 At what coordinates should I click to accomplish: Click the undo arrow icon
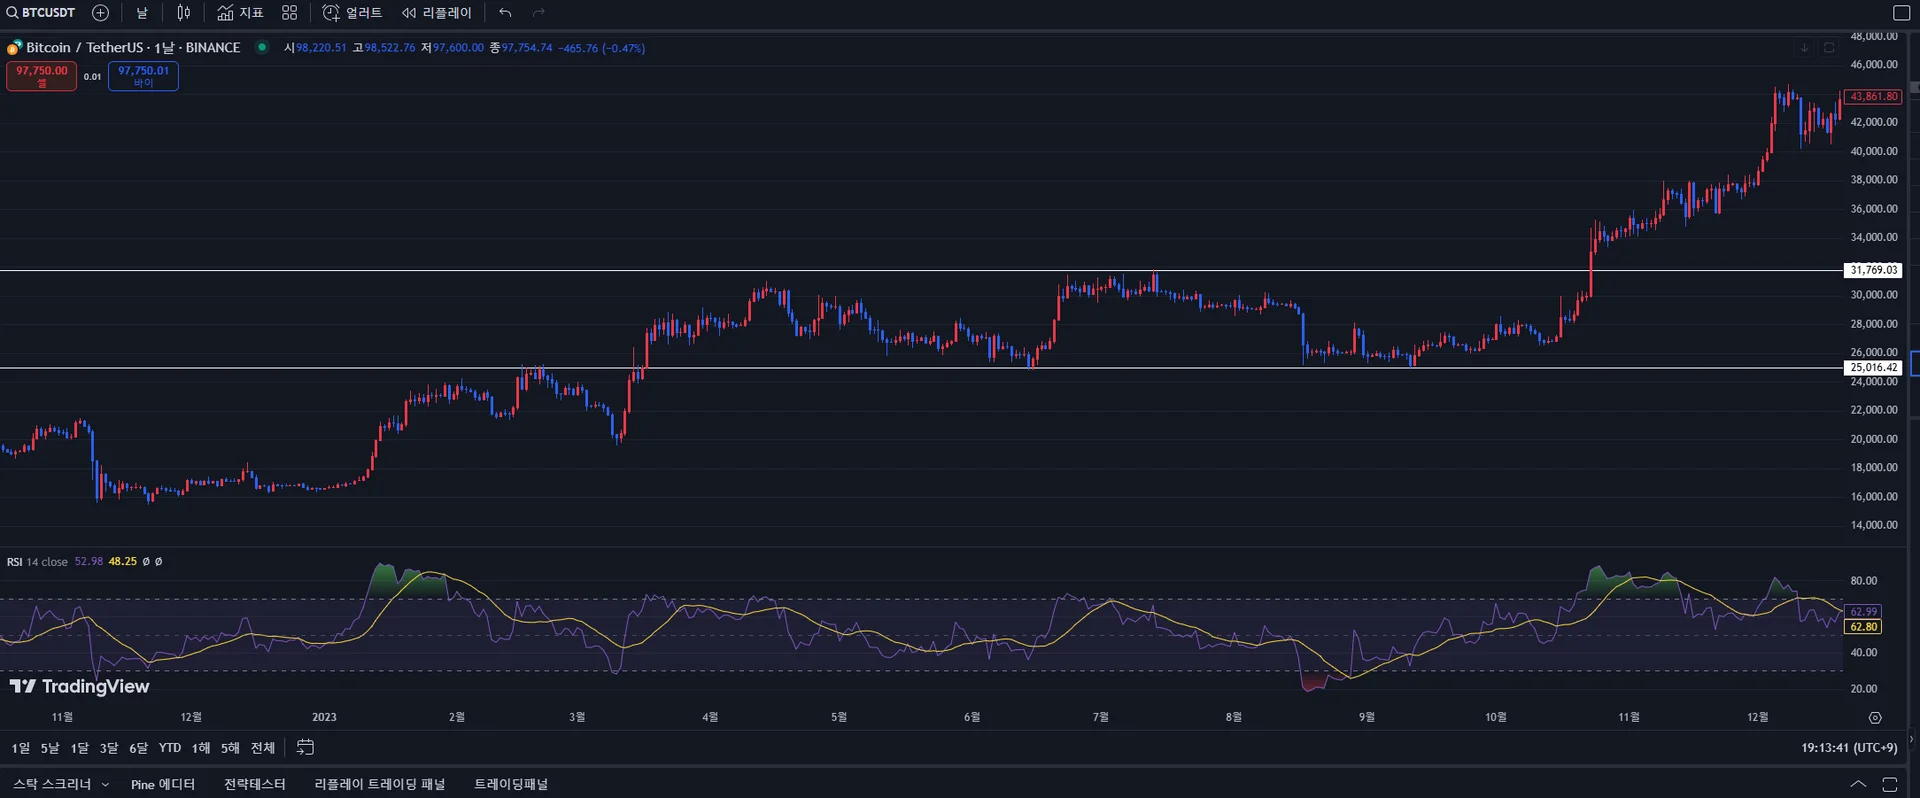505,13
